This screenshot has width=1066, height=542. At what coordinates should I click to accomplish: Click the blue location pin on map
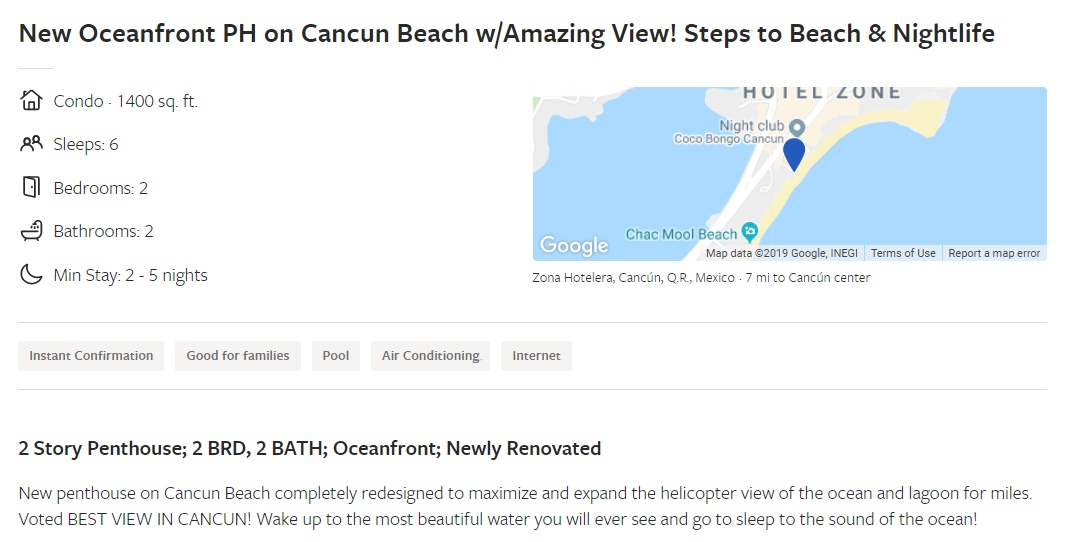pyautogui.click(x=793, y=154)
